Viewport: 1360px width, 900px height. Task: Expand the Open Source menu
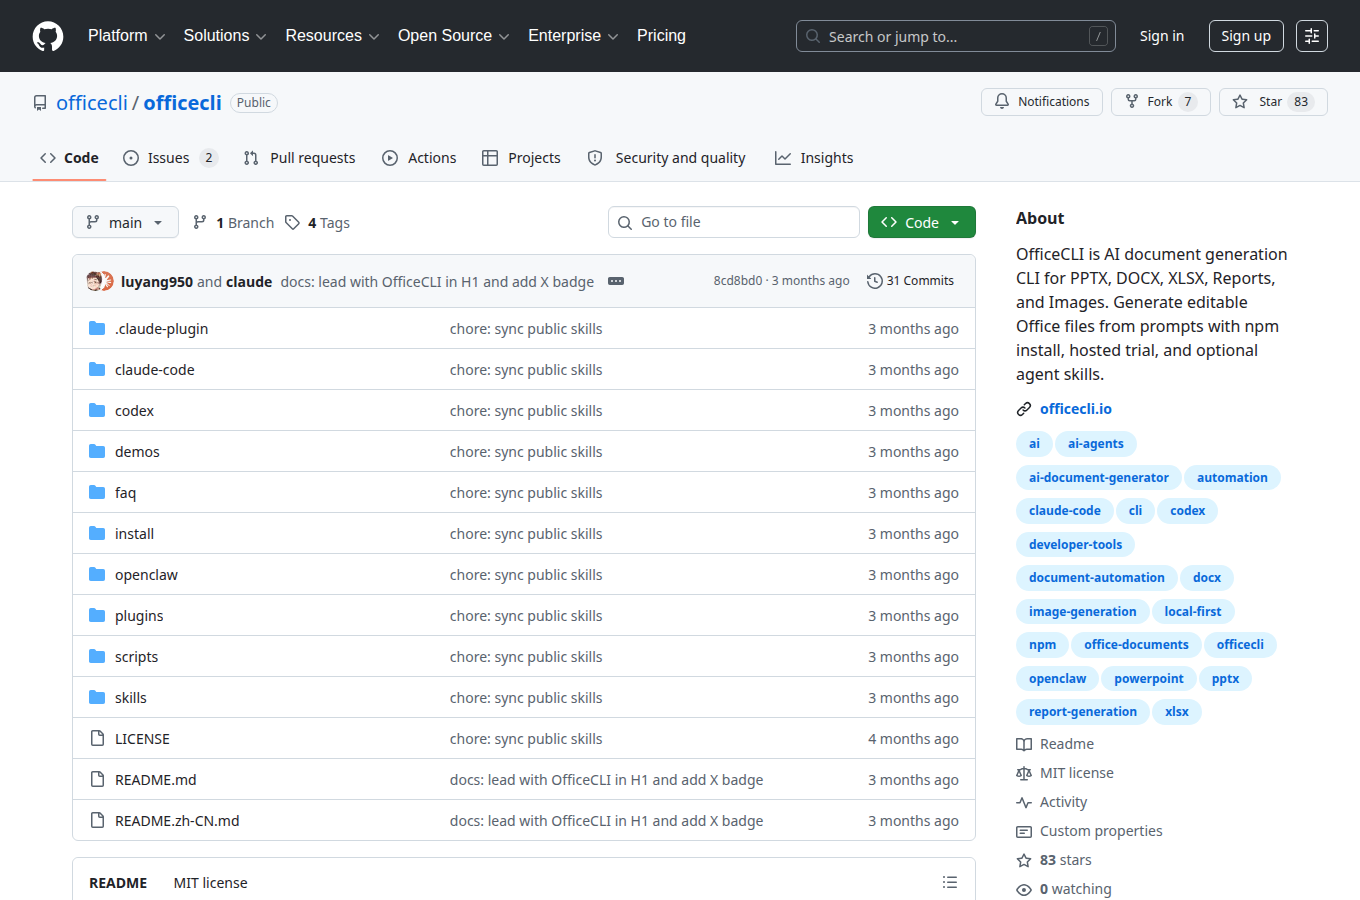[454, 36]
